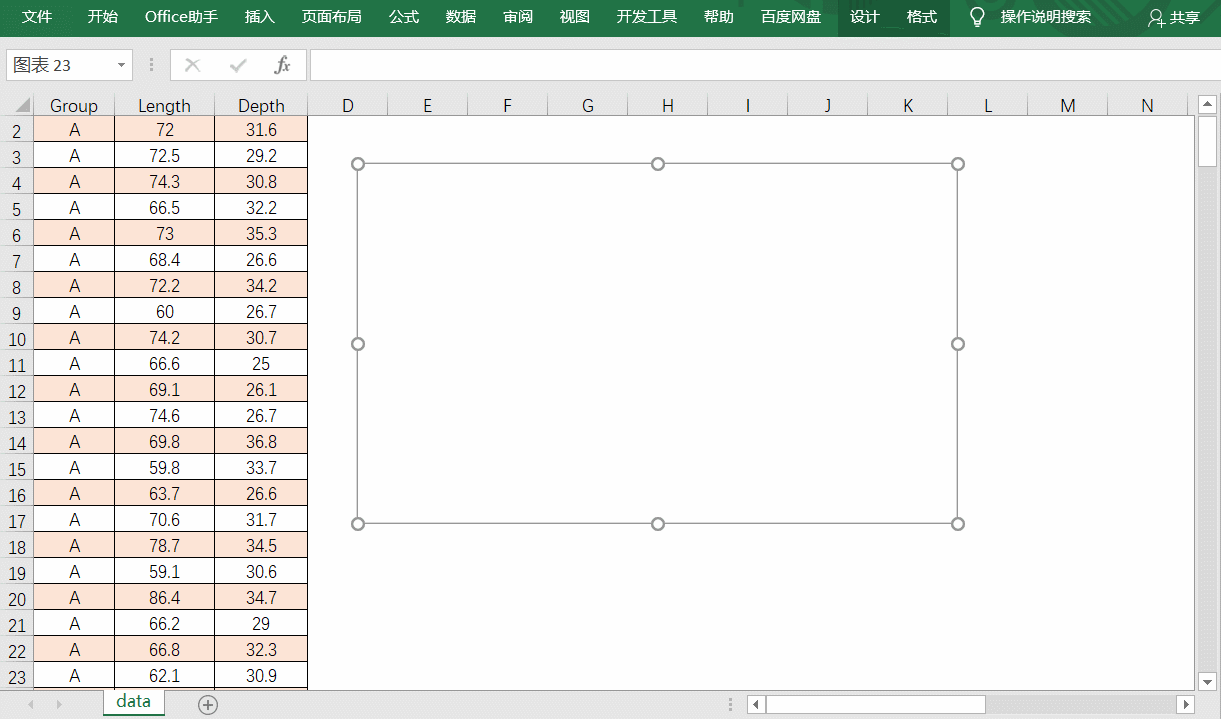Open the 百度网盘 tab

(791, 17)
